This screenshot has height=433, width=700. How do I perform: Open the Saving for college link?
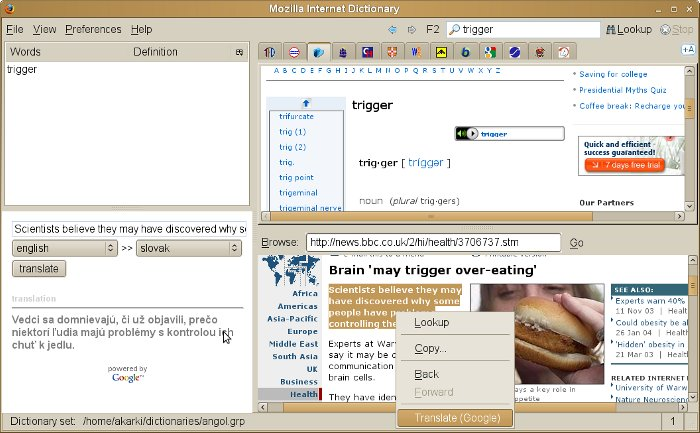(613, 74)
